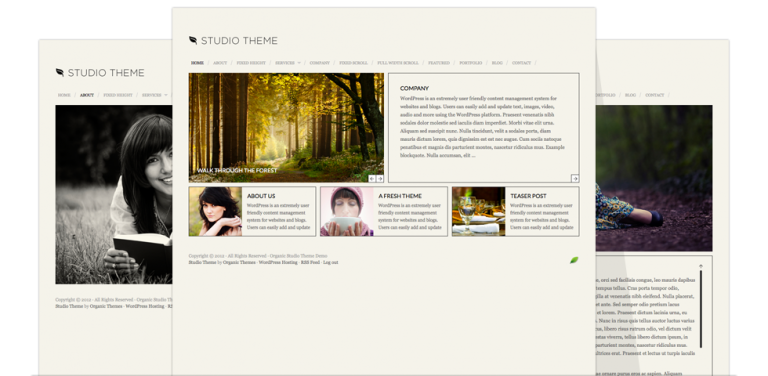Viewport: 768px width, 376px height.
Task: Click leaf logo on left About page
Action: (x=60, y=72)
